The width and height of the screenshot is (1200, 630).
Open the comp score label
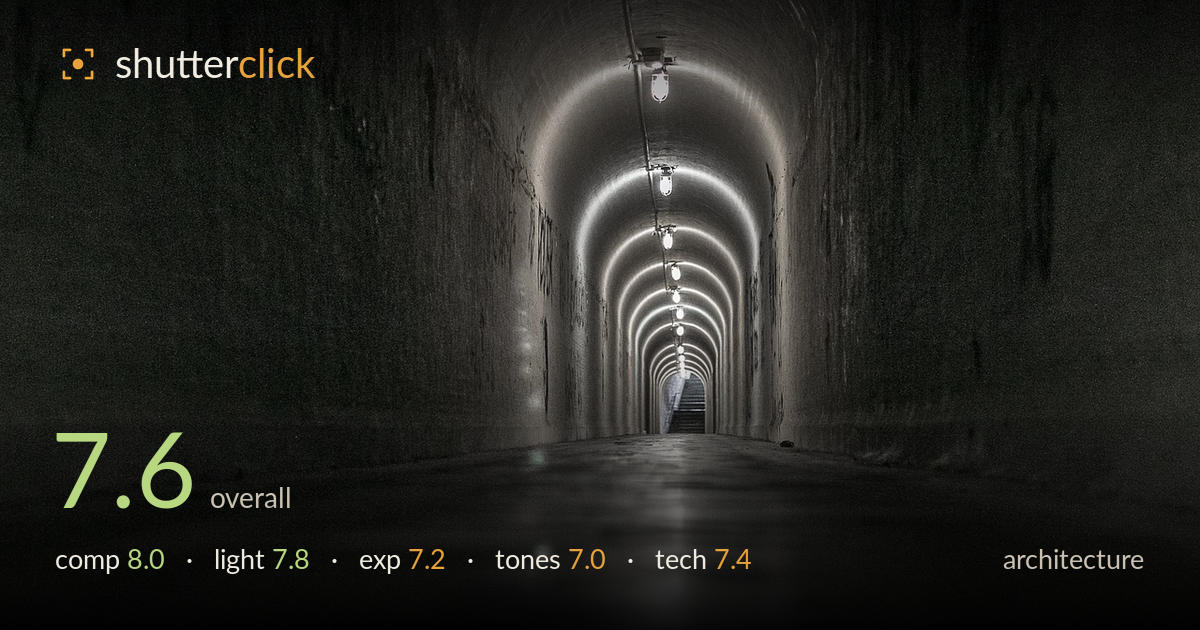tap(87, 560)
